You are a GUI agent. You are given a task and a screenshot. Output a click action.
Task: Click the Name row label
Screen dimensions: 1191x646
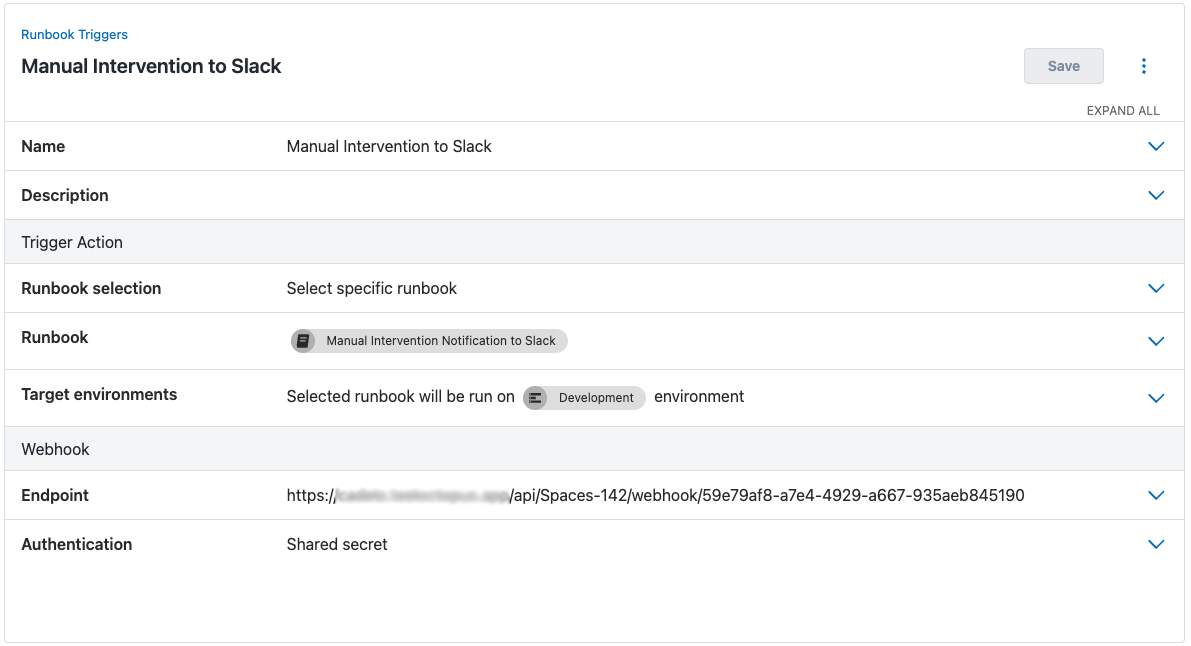[x=43, y=146]
